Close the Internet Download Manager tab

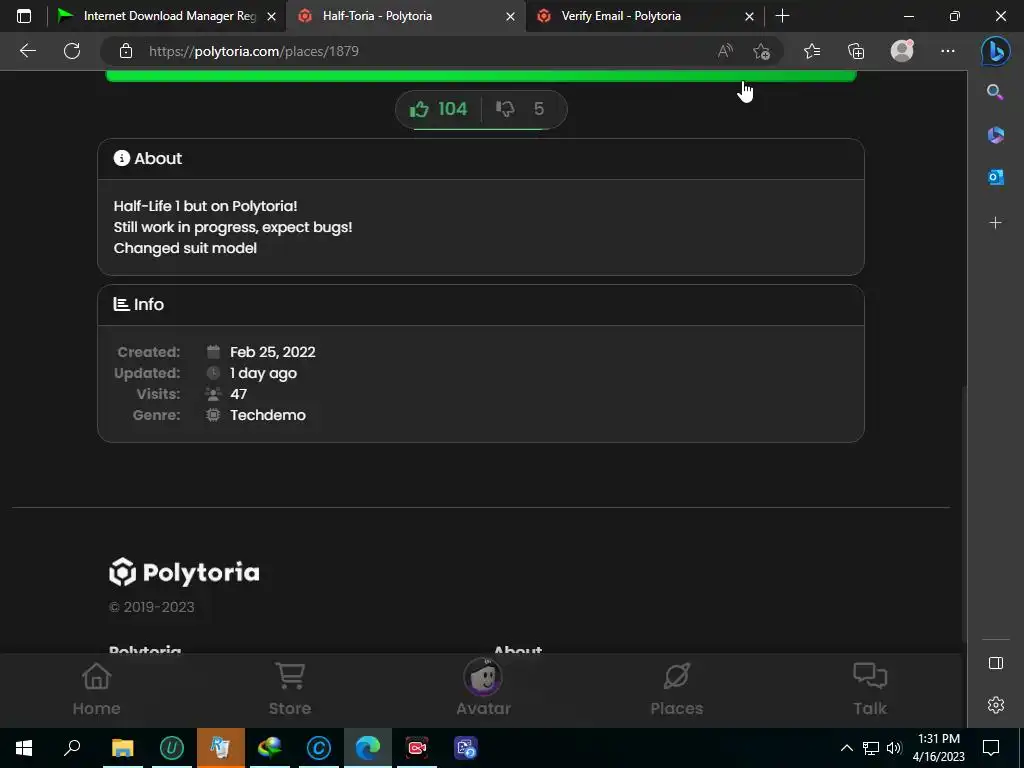click(x=272, y=16)
